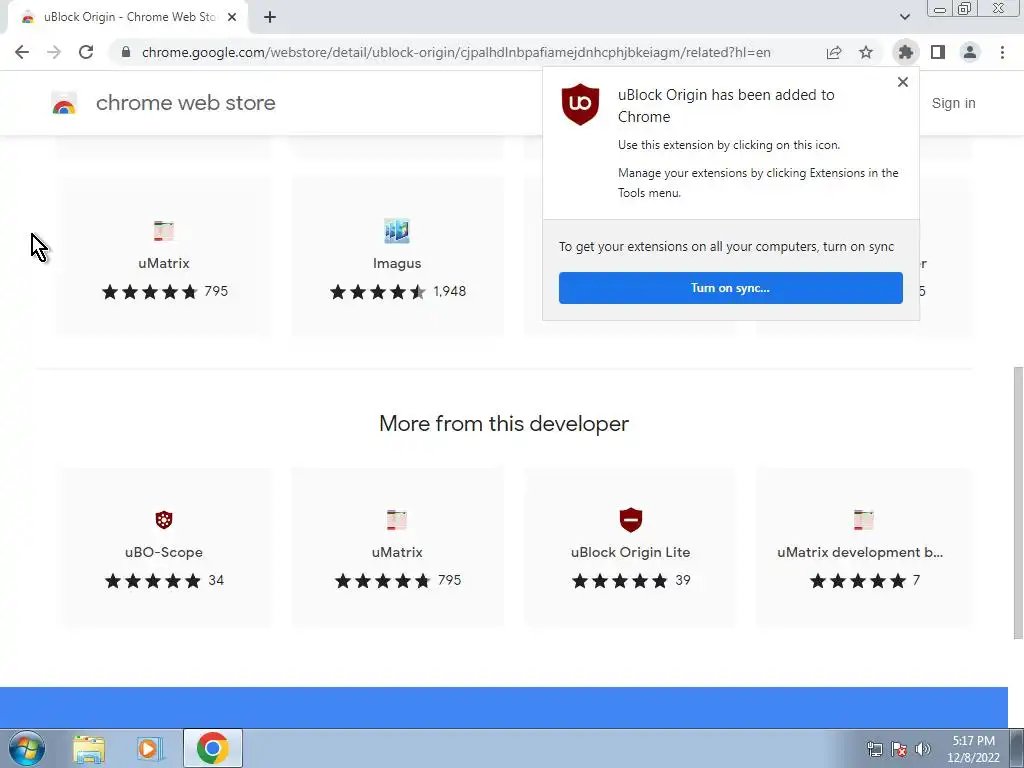Click the uBO-Scope extension title
The width and height of the screenshot is (1024, 768).
point(164,552)
